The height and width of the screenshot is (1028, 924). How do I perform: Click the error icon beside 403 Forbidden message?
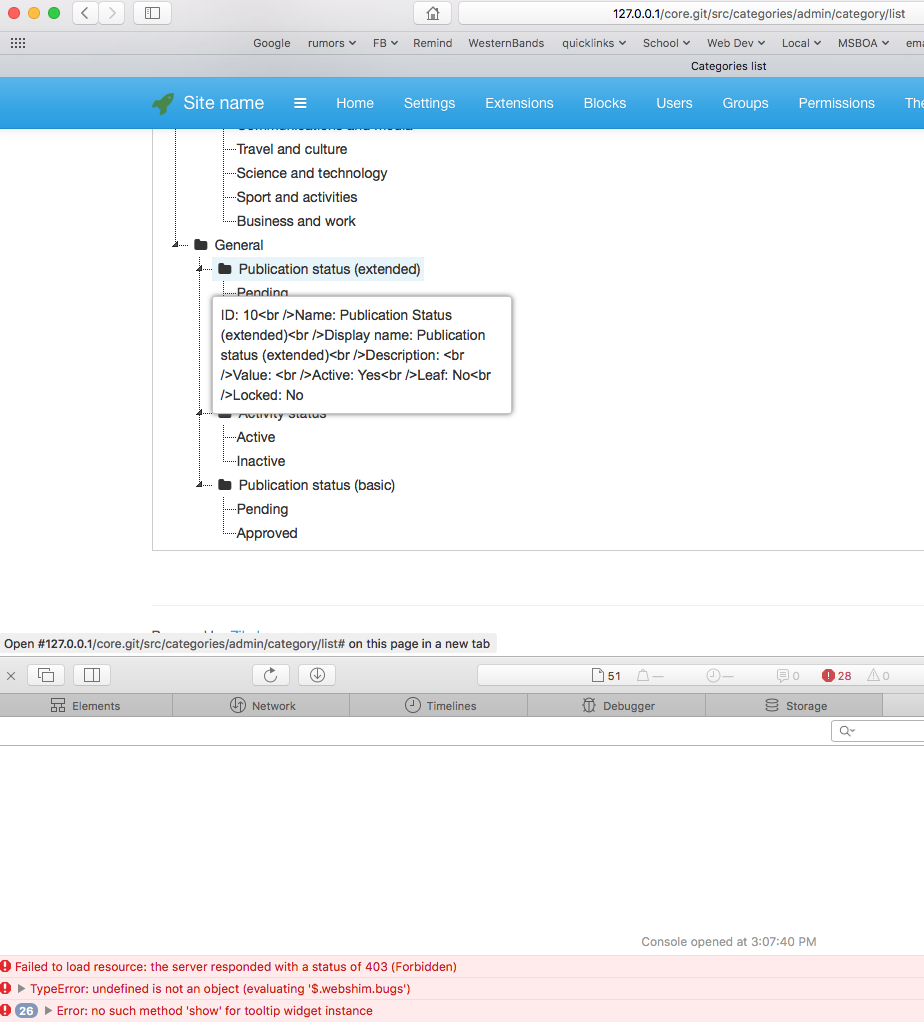click(x=6, y=966)
